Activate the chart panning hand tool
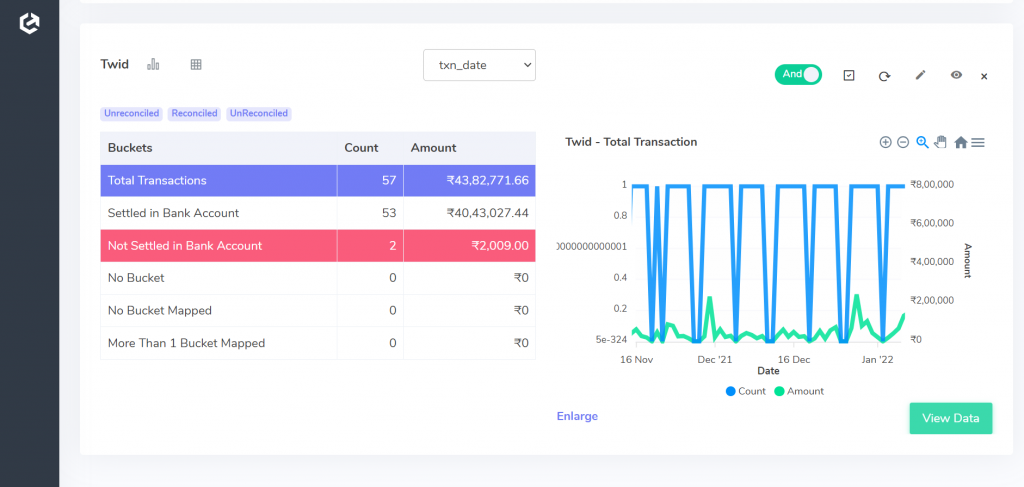 (940, 142)
